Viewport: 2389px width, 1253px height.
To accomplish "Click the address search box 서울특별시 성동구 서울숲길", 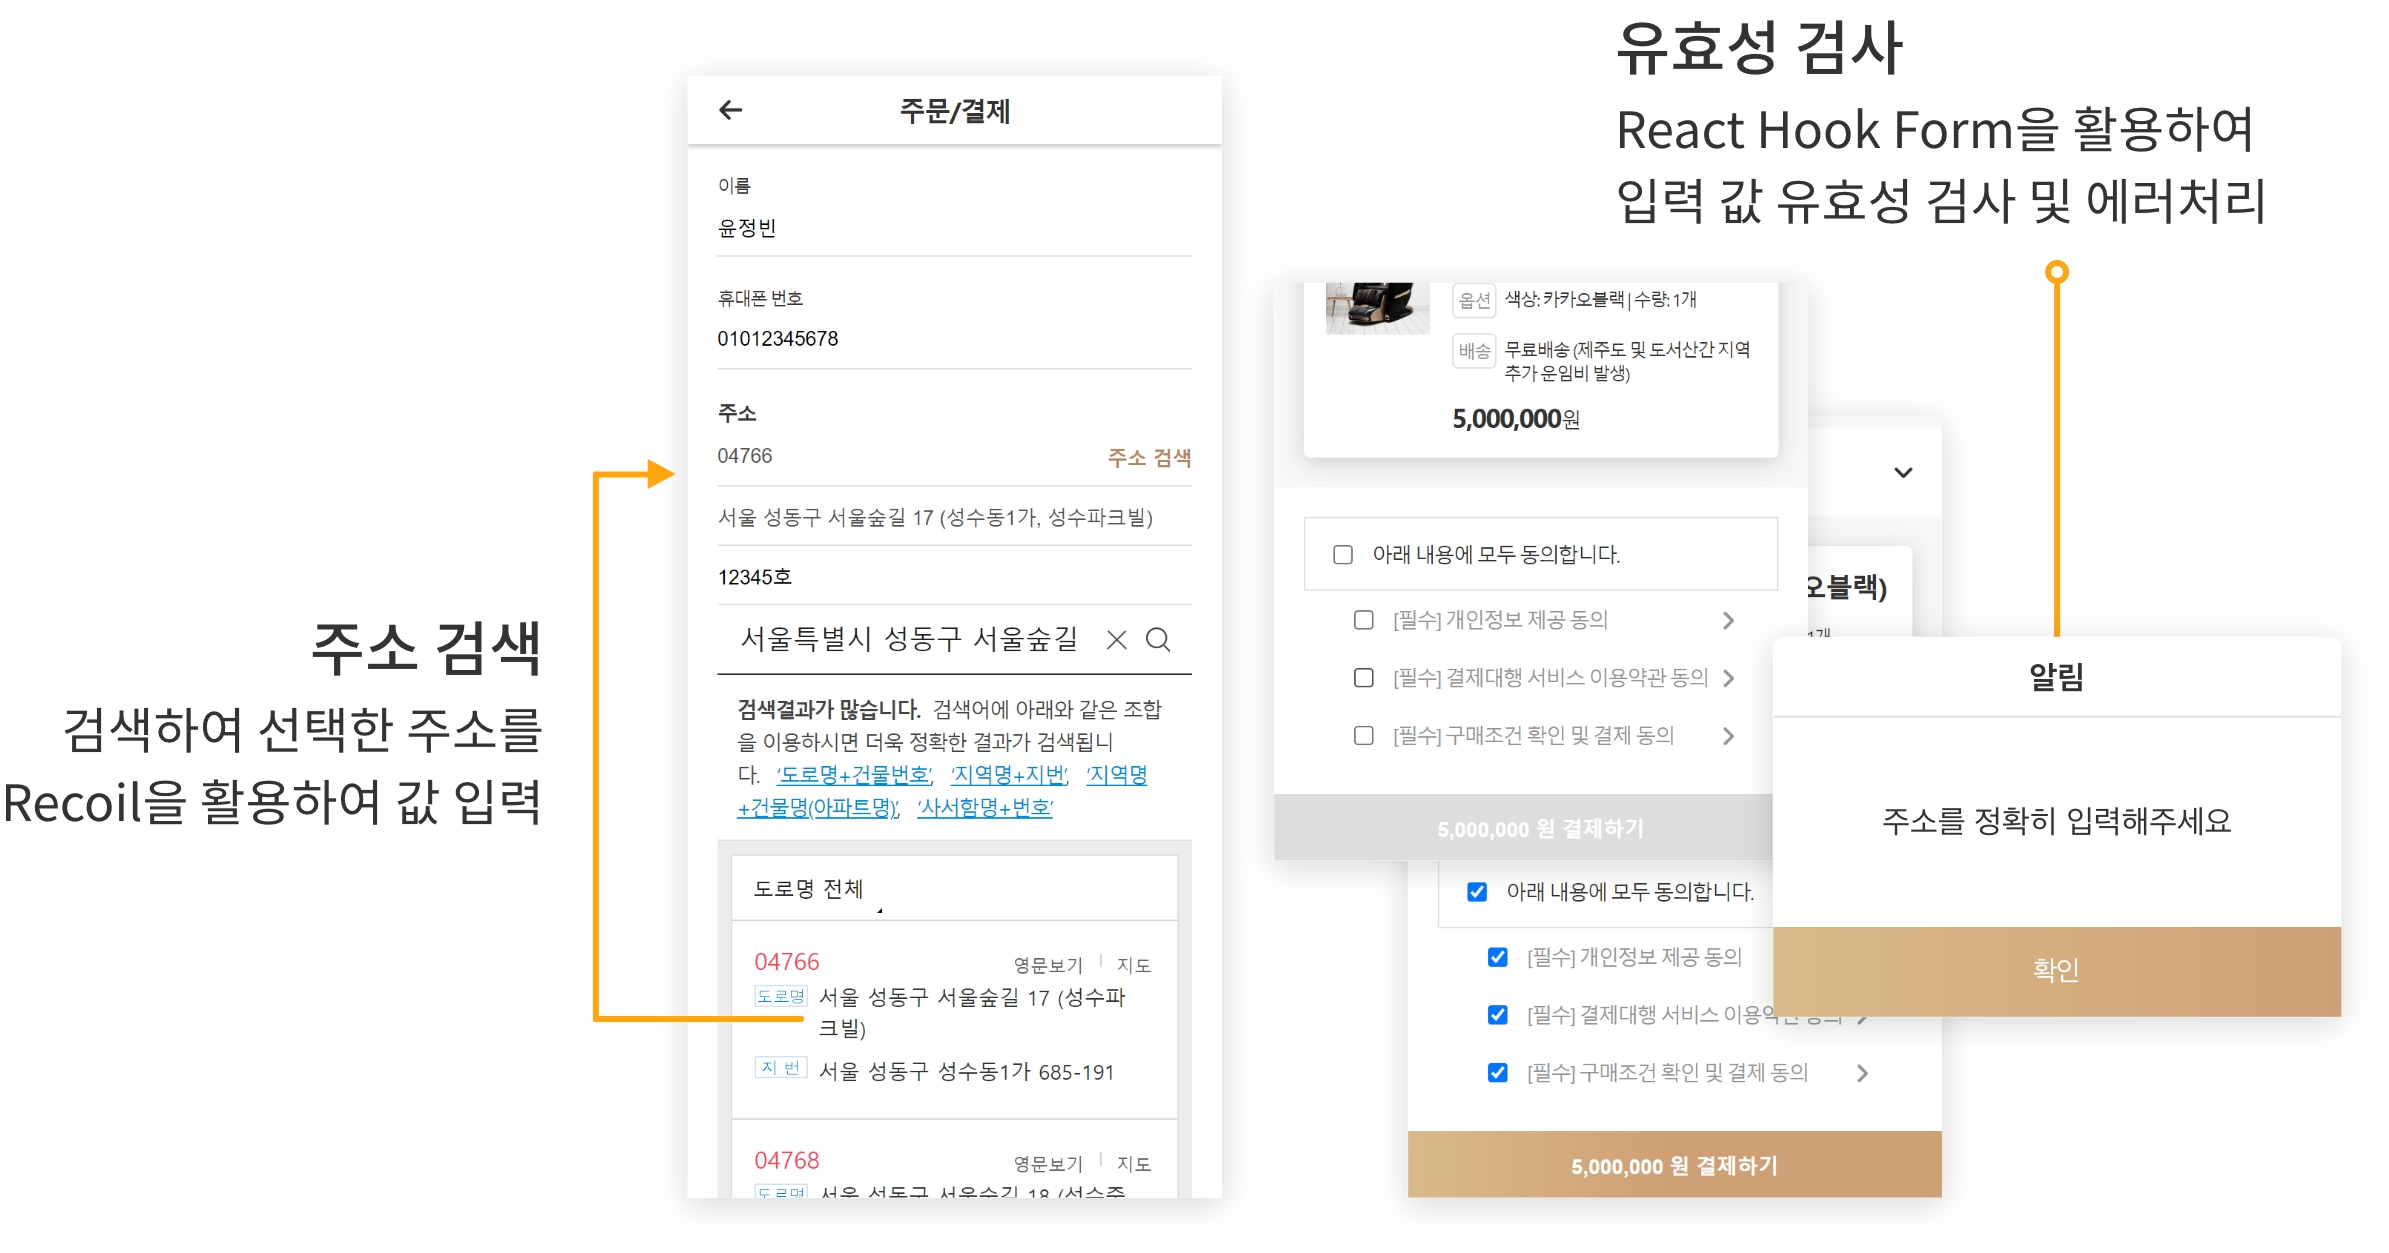I will pyautogui.click(x=908, y=640).
